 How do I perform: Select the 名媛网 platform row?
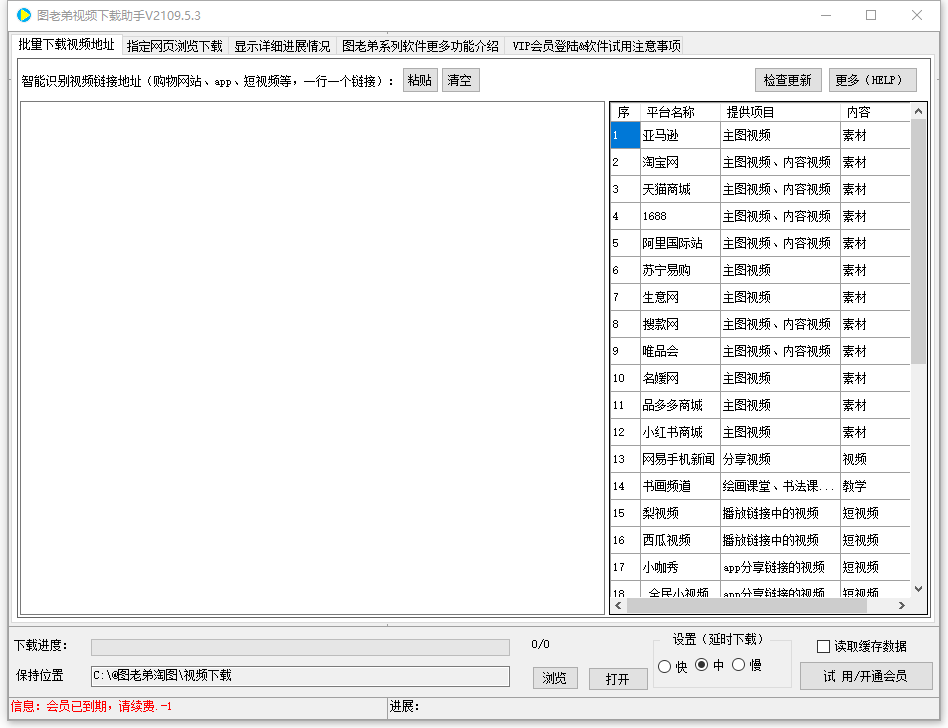click(760, 378)
